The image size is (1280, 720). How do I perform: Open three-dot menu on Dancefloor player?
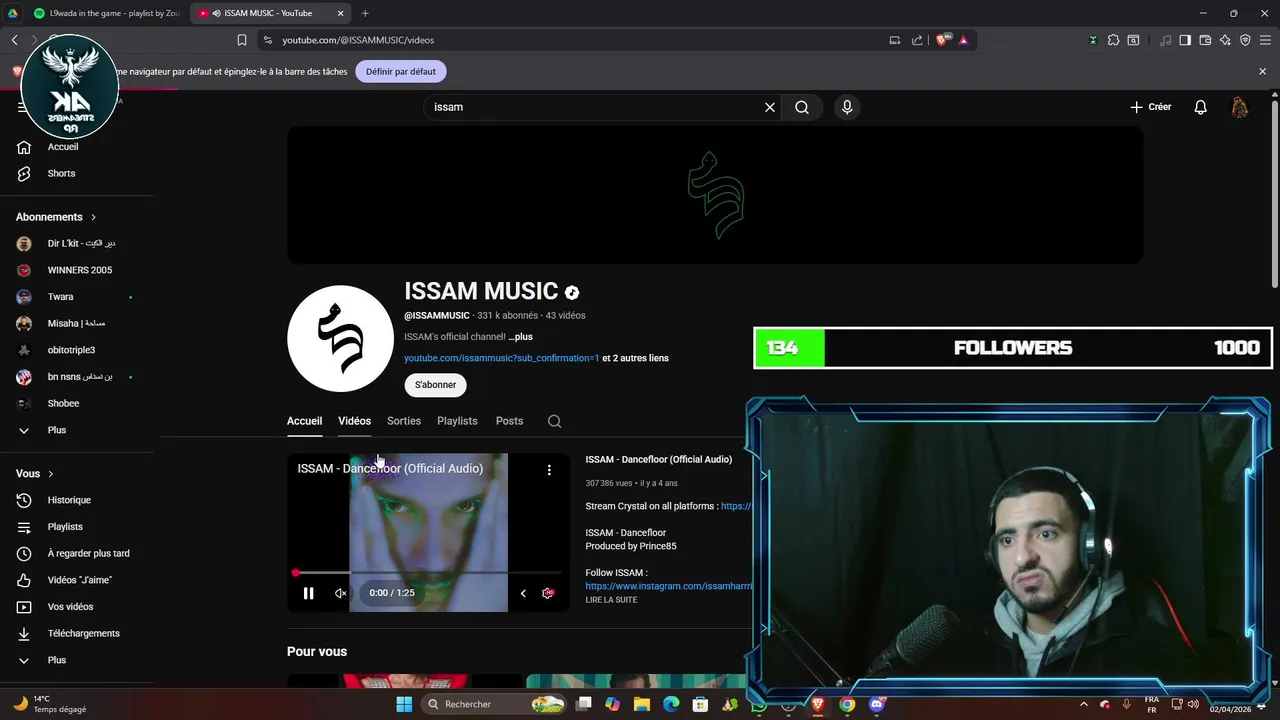click(549, 470)
